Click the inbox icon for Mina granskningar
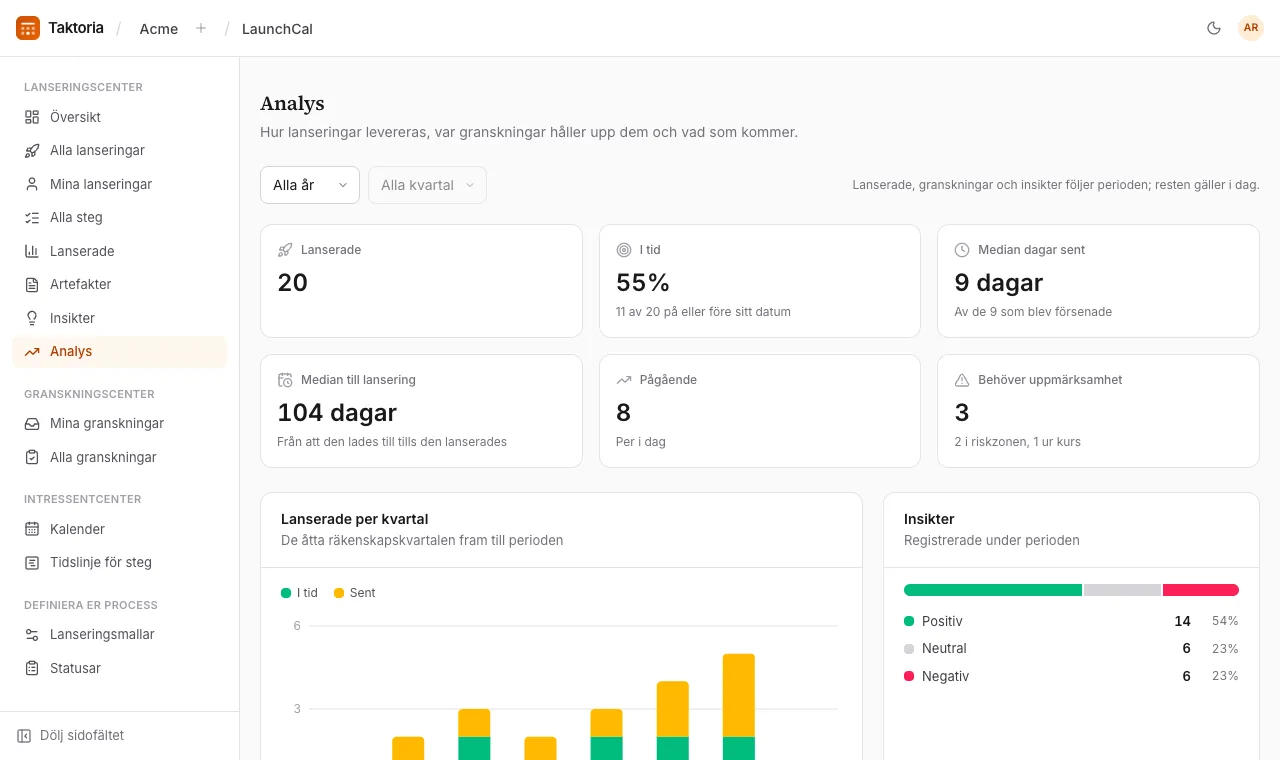This screenshot has width=1280, height=760. 32,424
